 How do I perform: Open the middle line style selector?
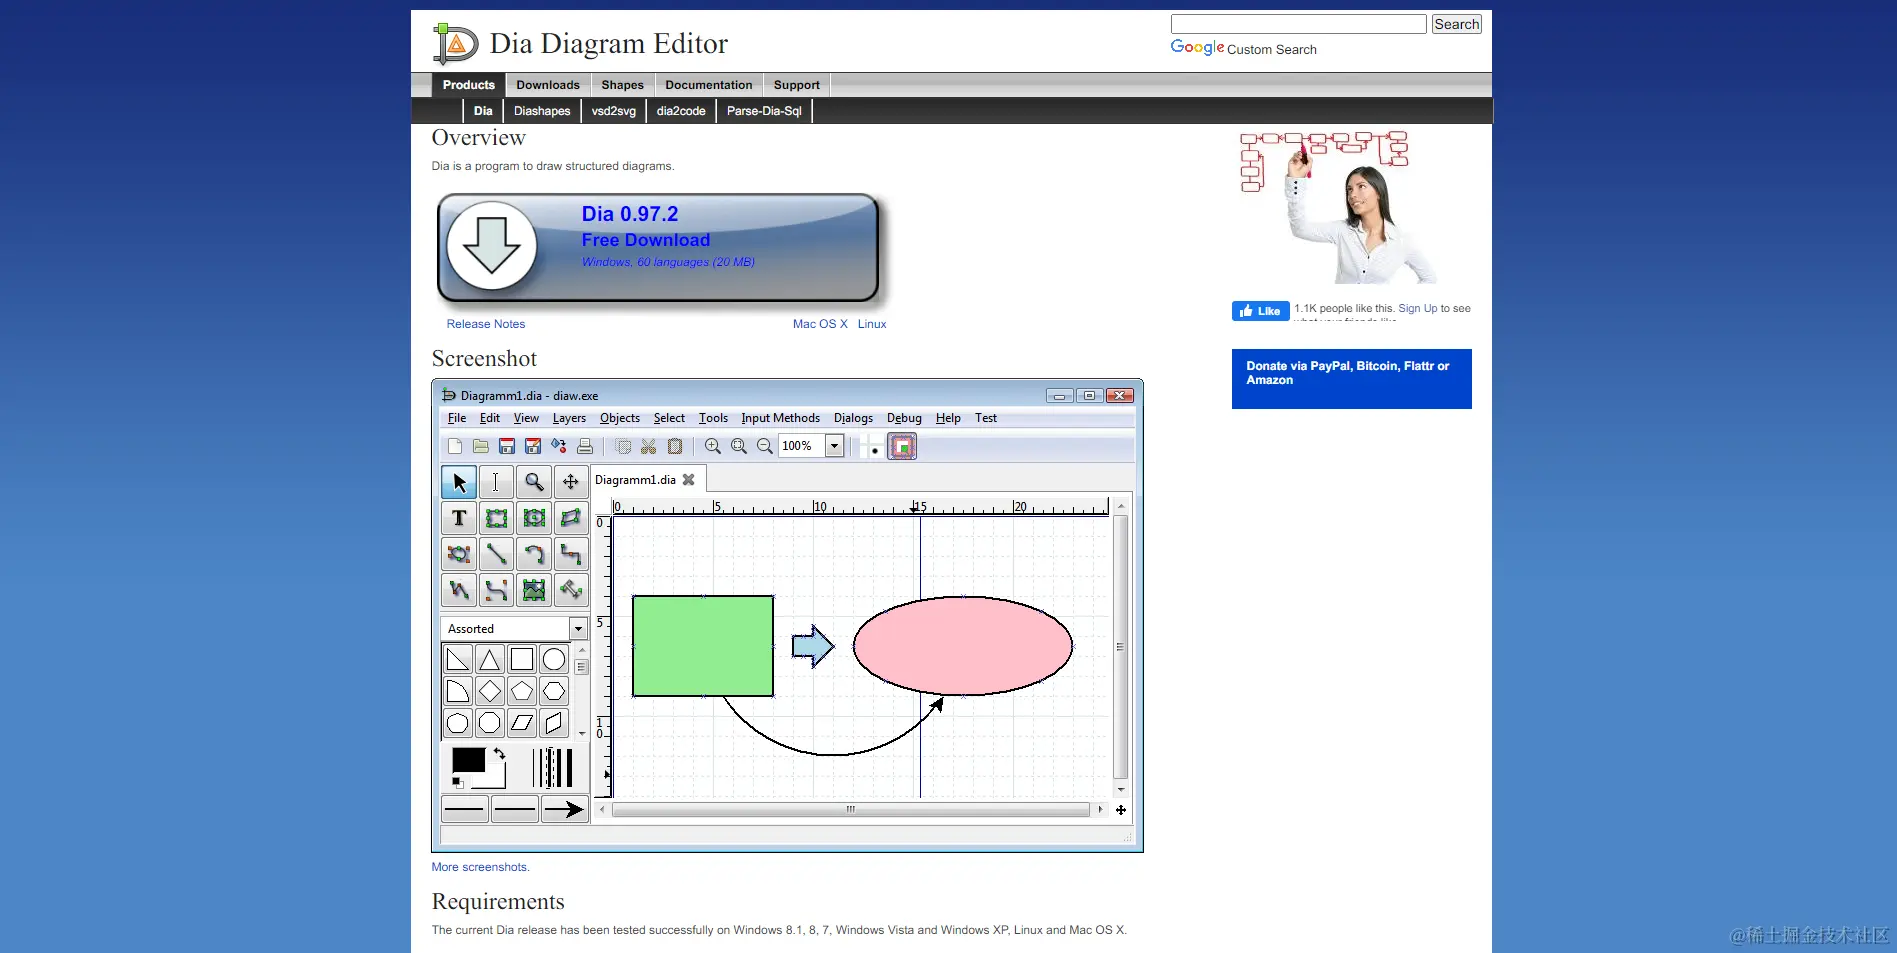(515, 809)
